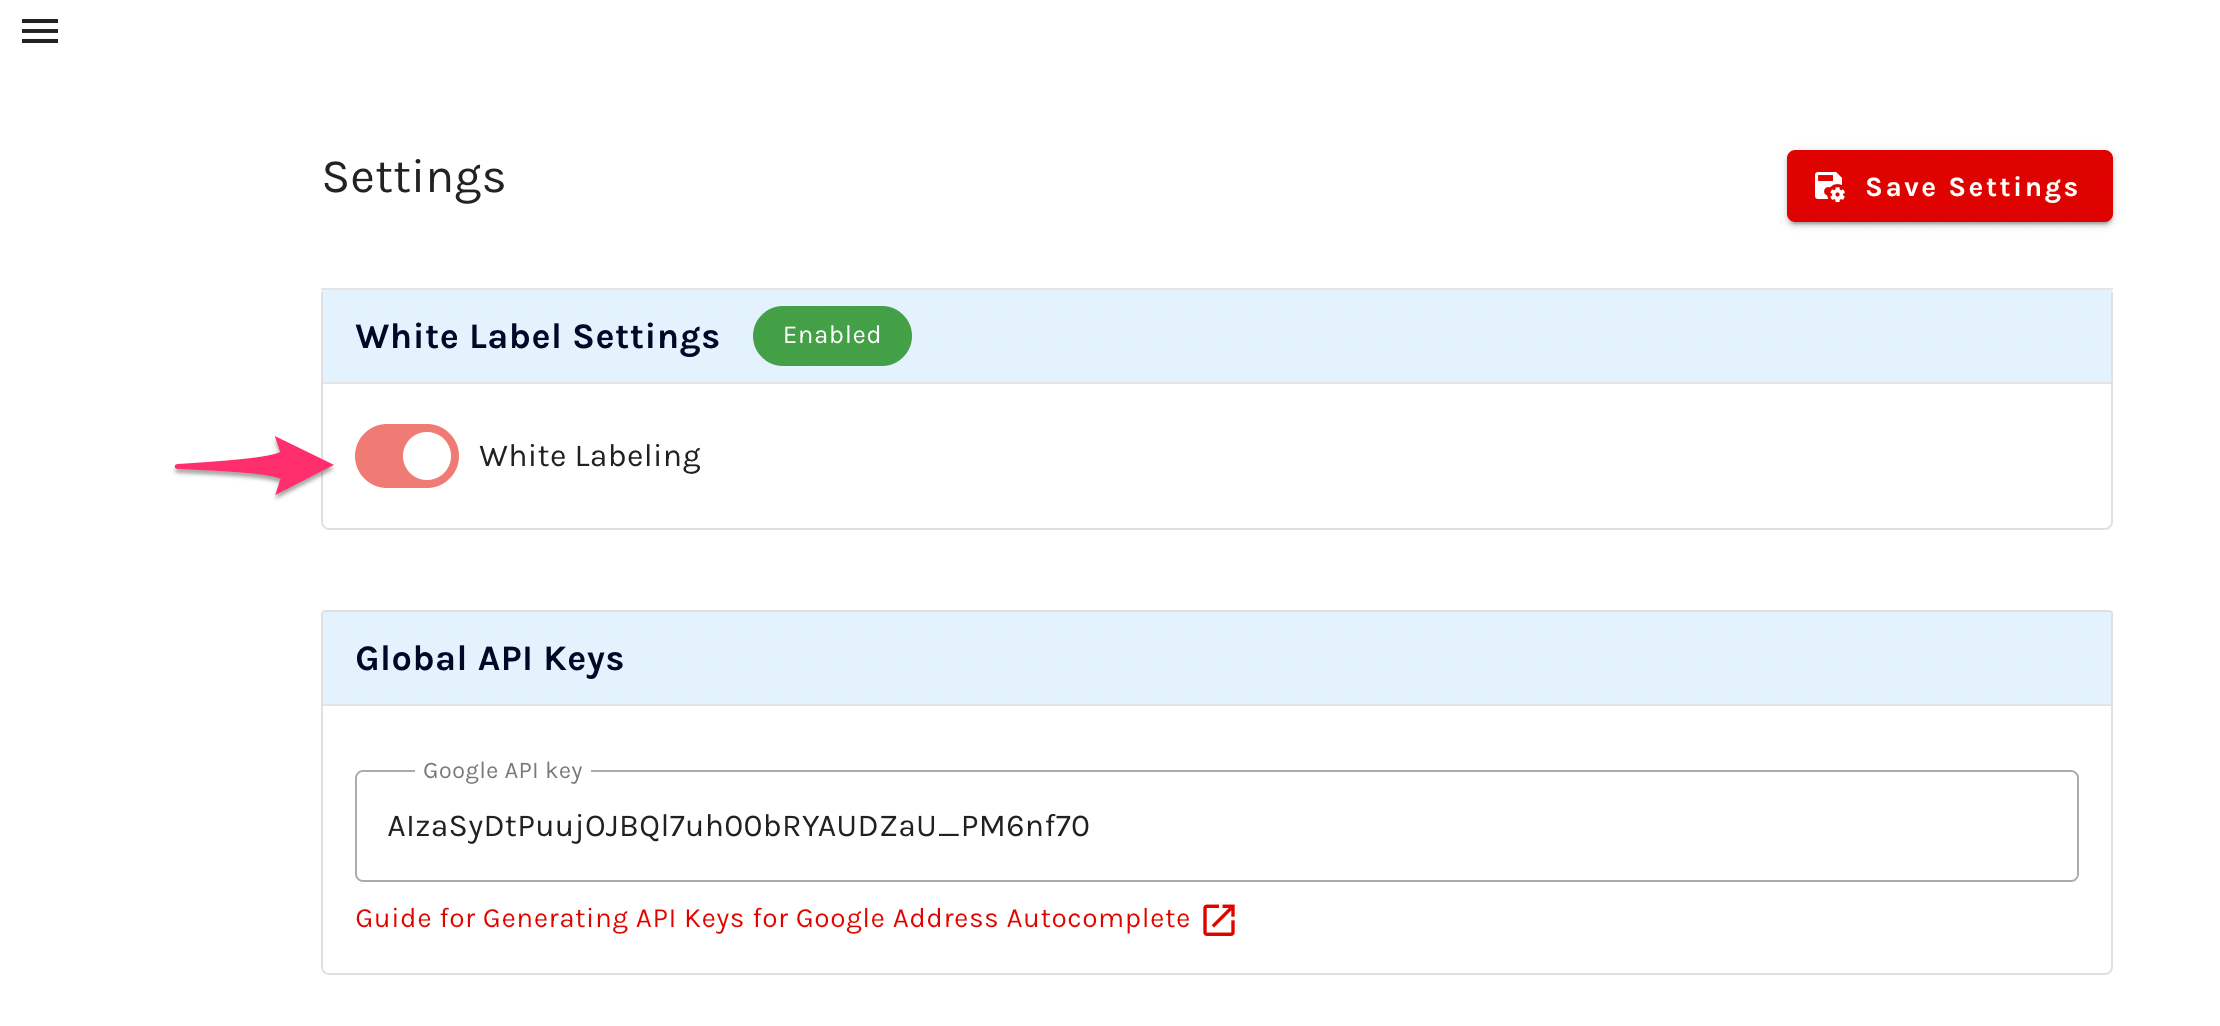This screenshot has width=2220, height=1026.
Task: Click the "Save Settings" button text
Action: click(x=1971, y=187)
